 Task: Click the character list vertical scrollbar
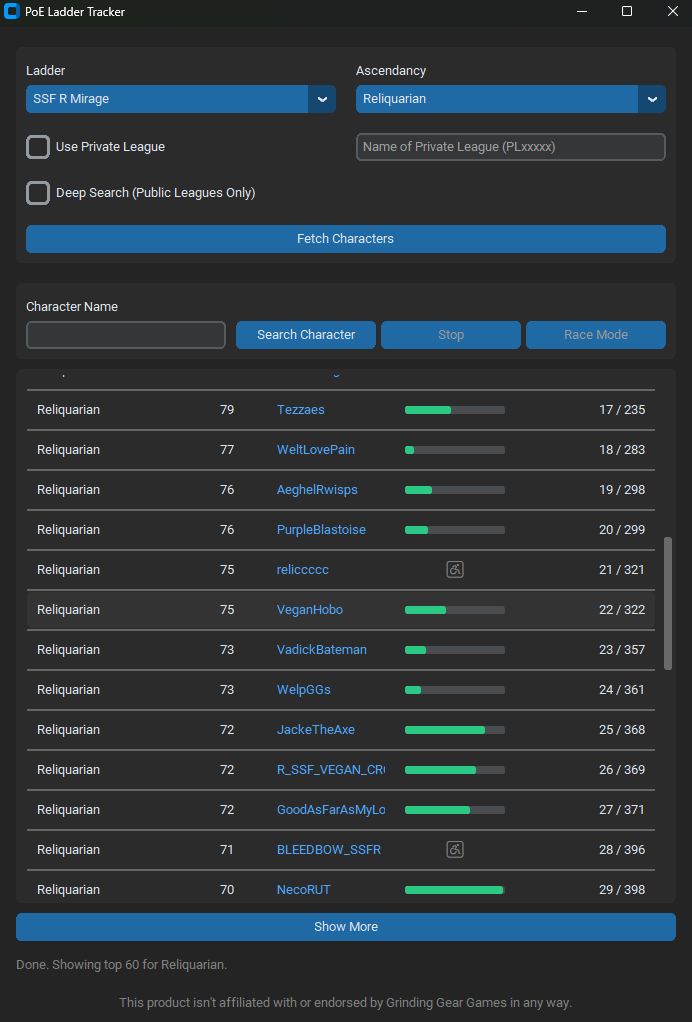[668, 603]
